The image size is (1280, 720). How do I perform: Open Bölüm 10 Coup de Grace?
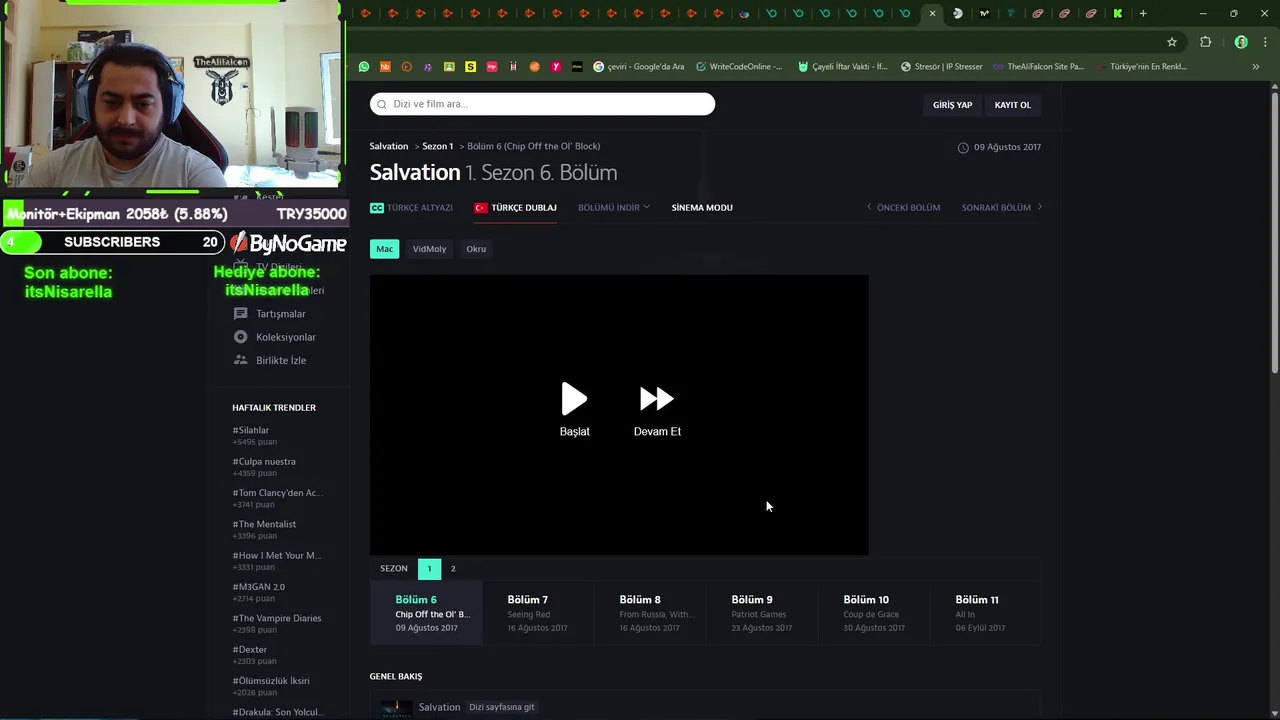874,613
